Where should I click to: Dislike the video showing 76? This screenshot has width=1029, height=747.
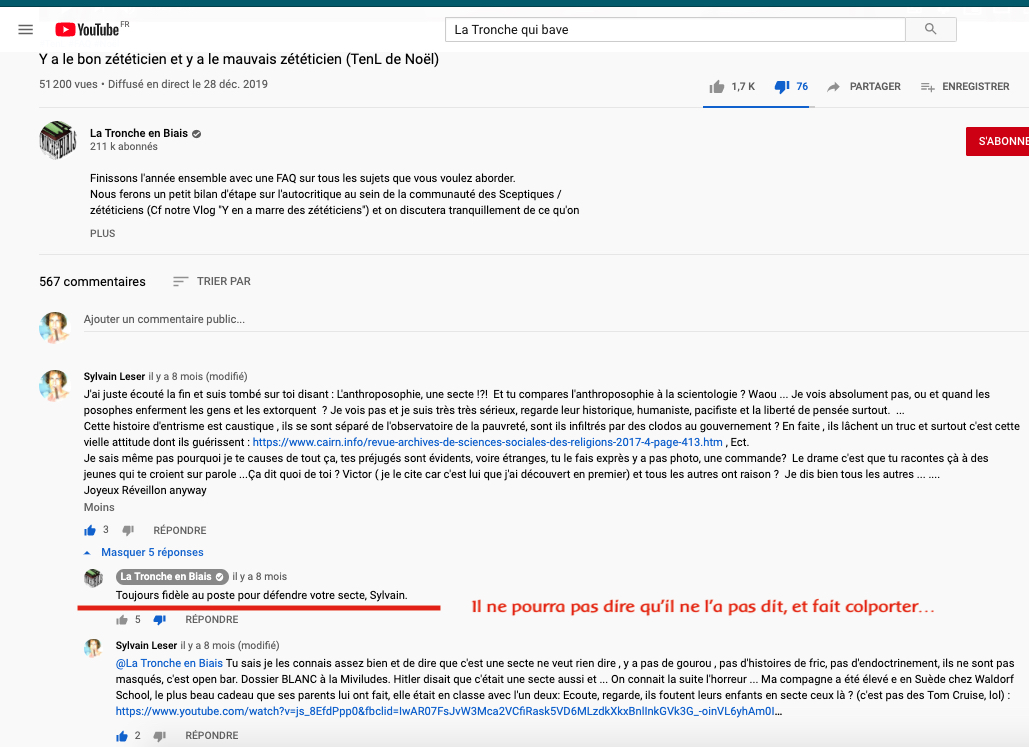coord(782,87)
